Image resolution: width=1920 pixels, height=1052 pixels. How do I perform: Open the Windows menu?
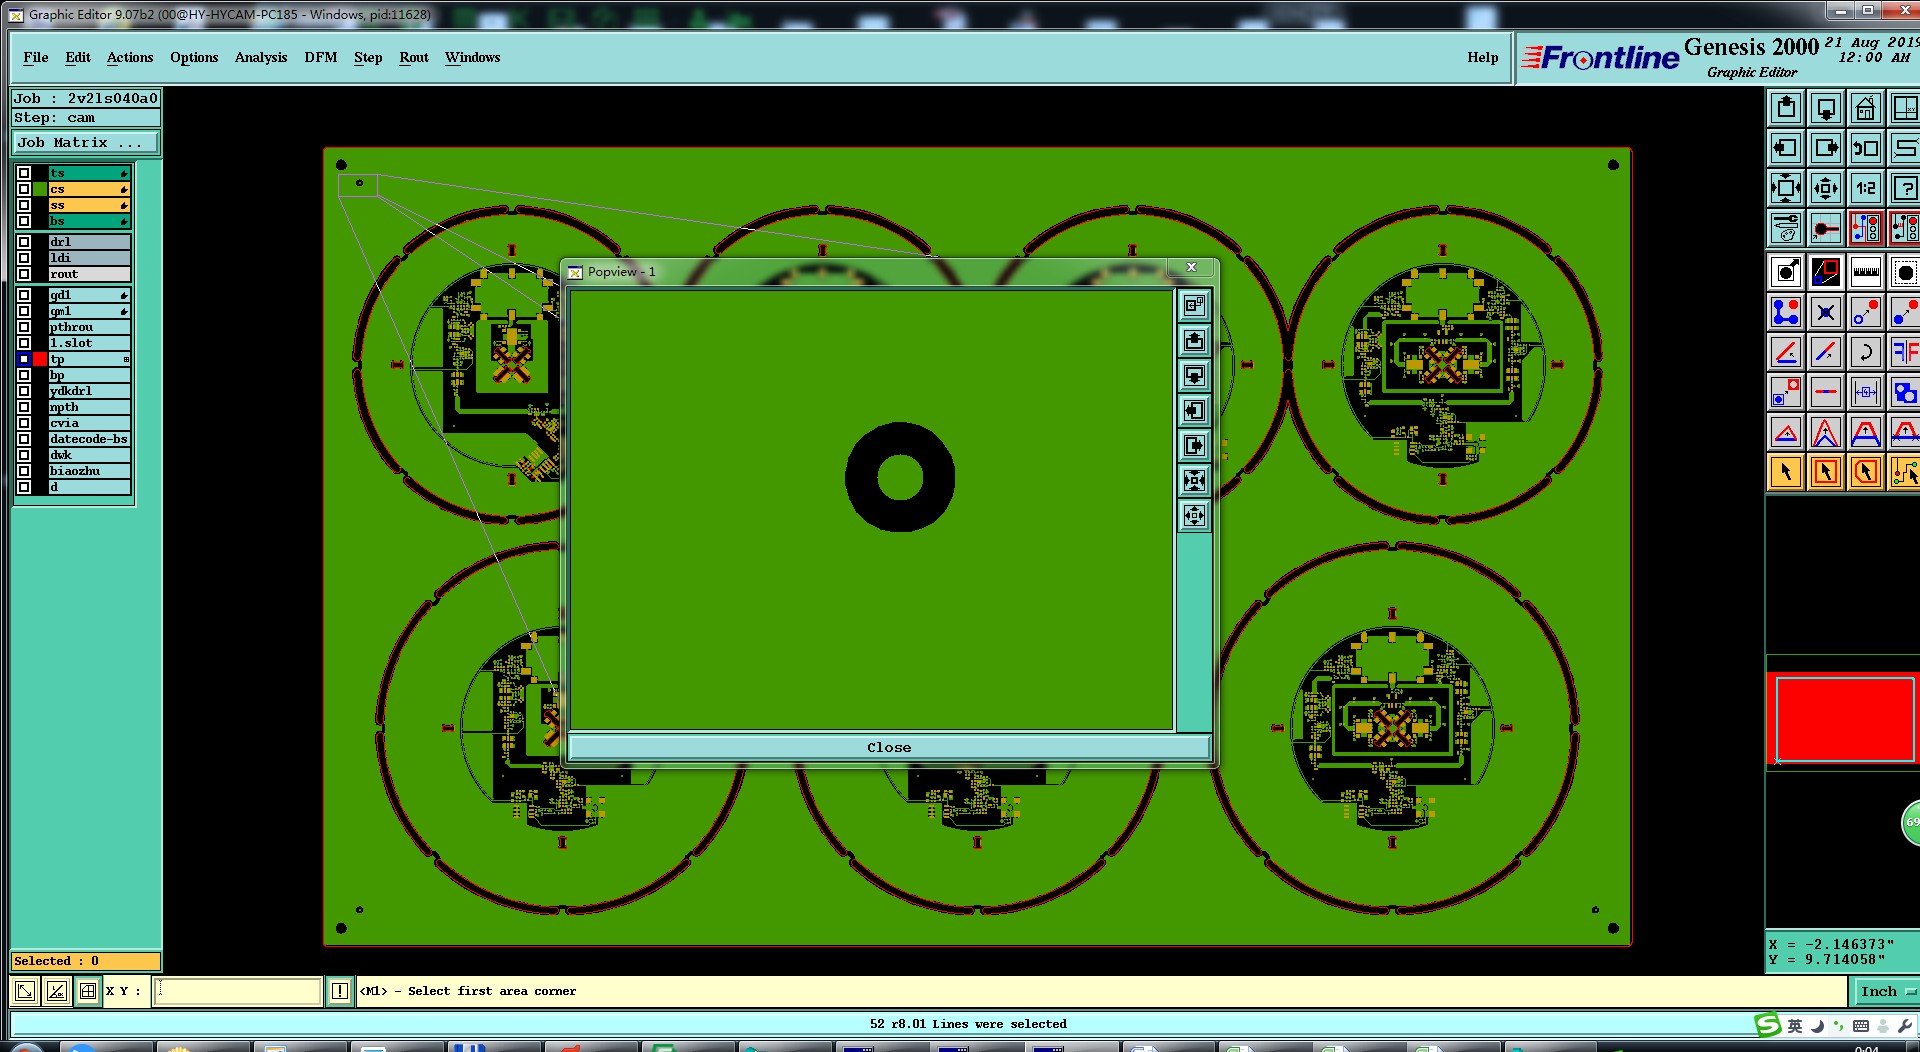(x=472, y=57)
